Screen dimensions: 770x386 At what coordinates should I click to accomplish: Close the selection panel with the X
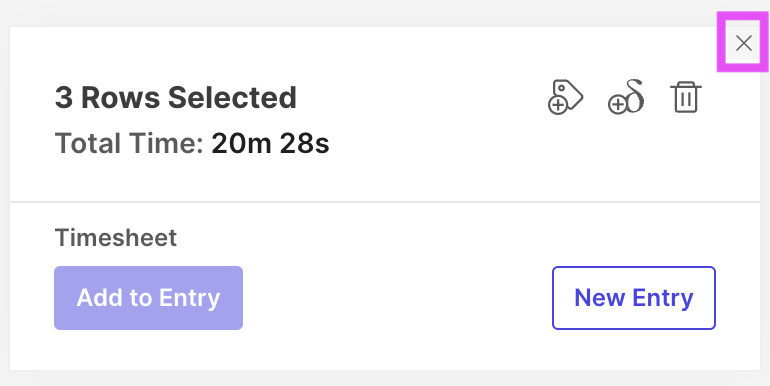click(743, 43)
